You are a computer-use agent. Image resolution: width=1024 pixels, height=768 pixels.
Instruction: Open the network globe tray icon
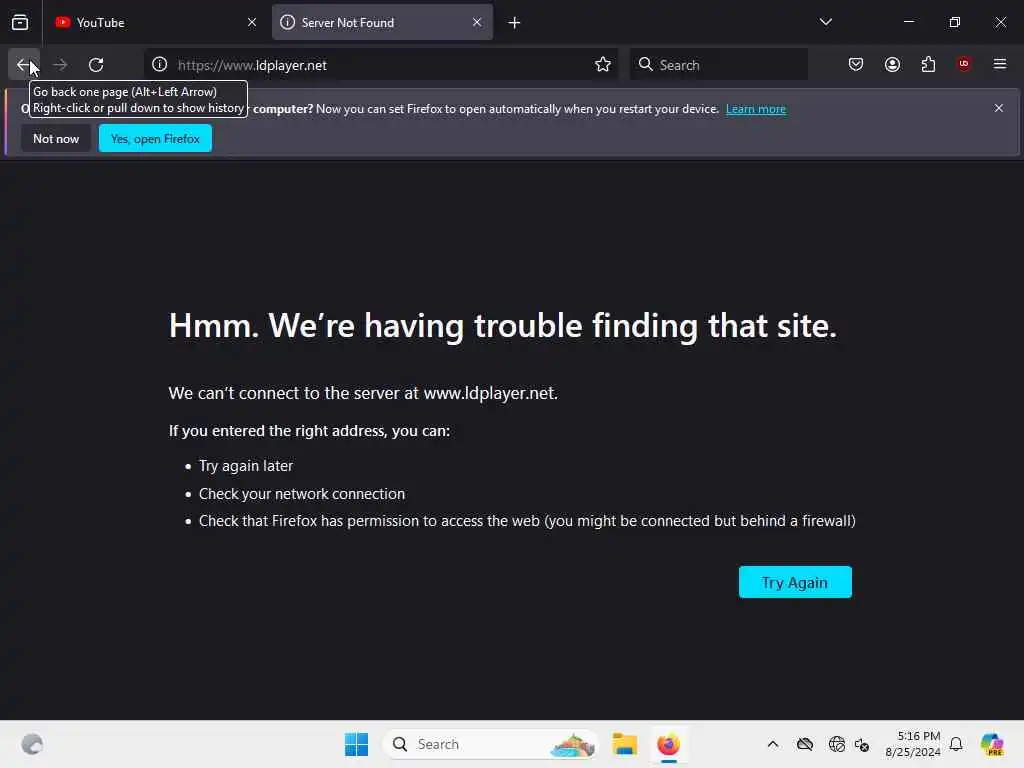[837, 744]
